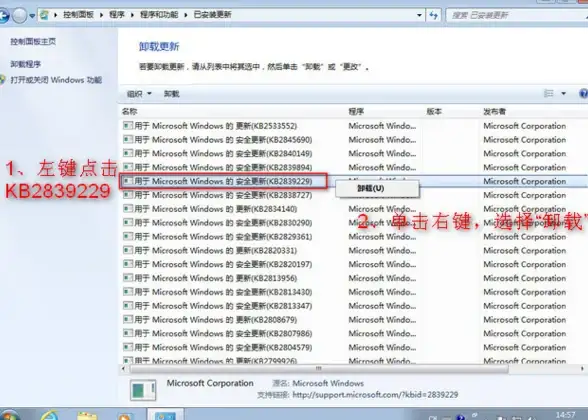Open the help question mark icon
Viewport: 588px width, 420px height.
click(584, 93)
